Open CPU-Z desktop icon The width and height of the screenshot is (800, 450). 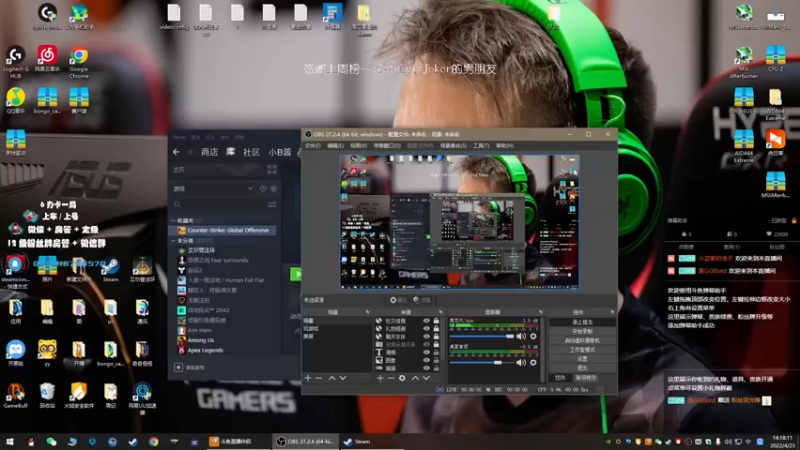[x=776, y=59]
